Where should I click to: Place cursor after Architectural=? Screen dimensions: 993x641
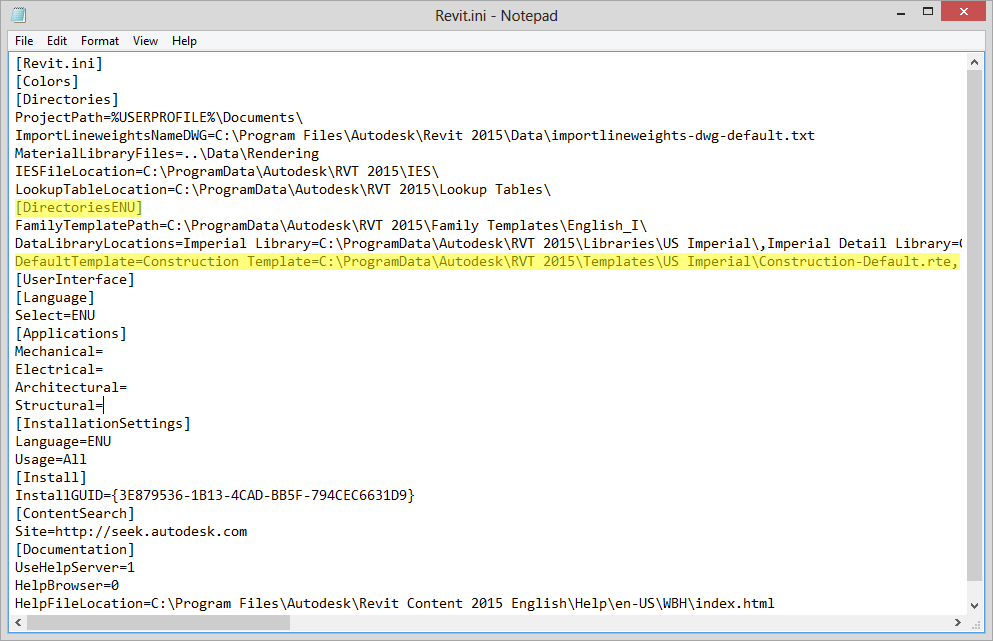click(127, 388)
